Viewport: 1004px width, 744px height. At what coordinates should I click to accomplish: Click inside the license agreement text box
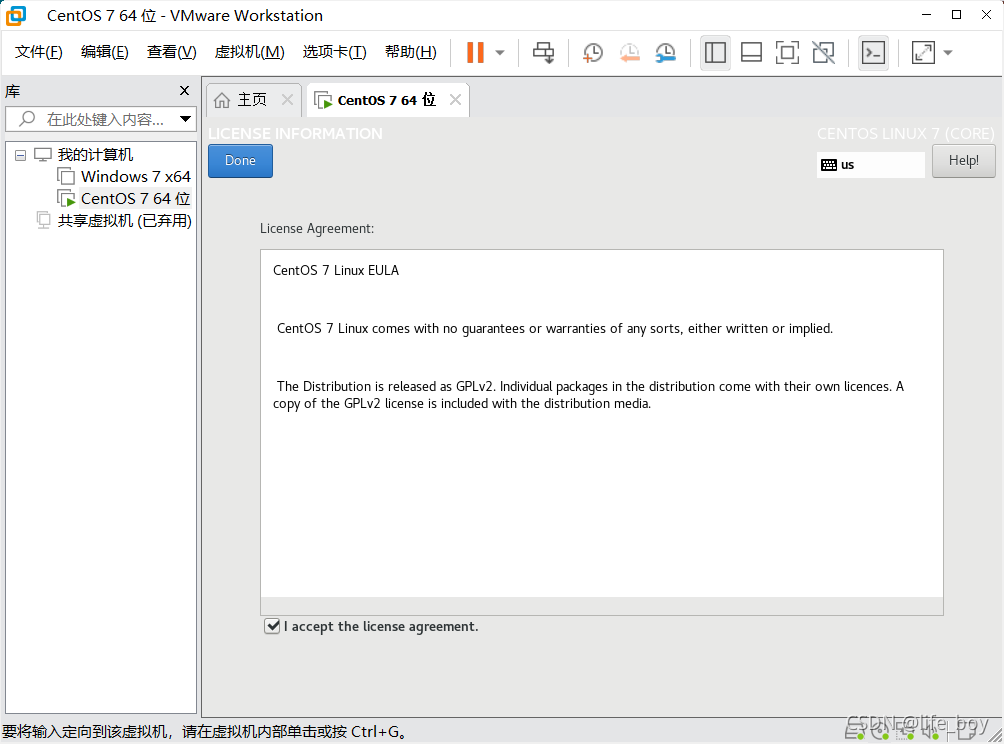click(601, 423)
